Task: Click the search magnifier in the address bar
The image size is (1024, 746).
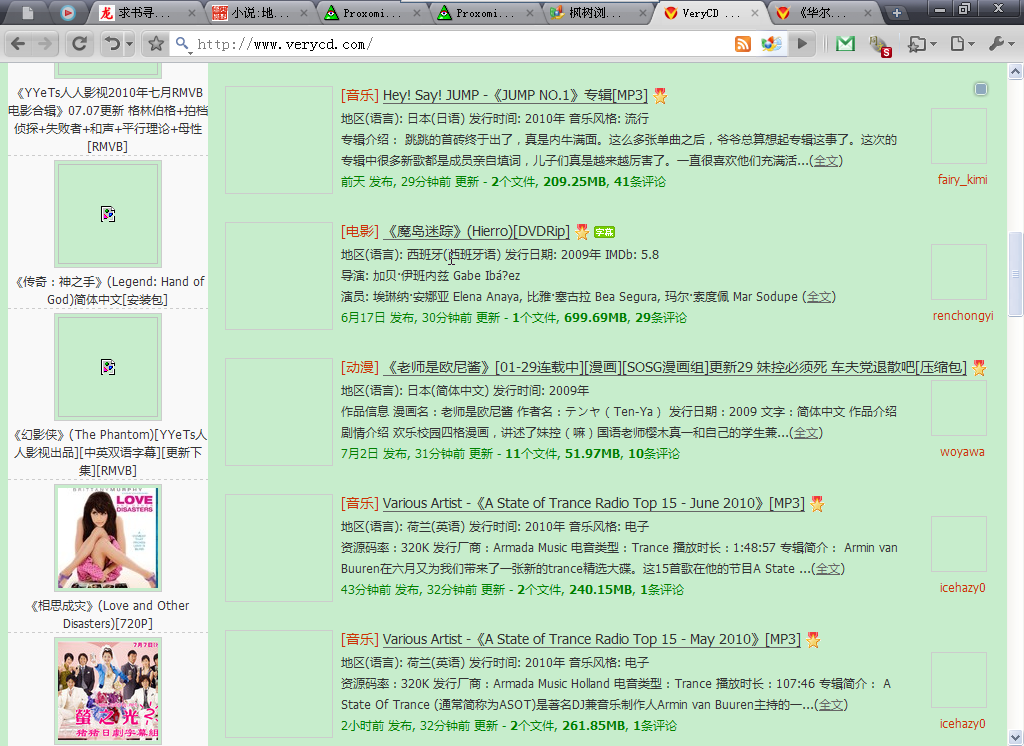Action: click(182, 44)
